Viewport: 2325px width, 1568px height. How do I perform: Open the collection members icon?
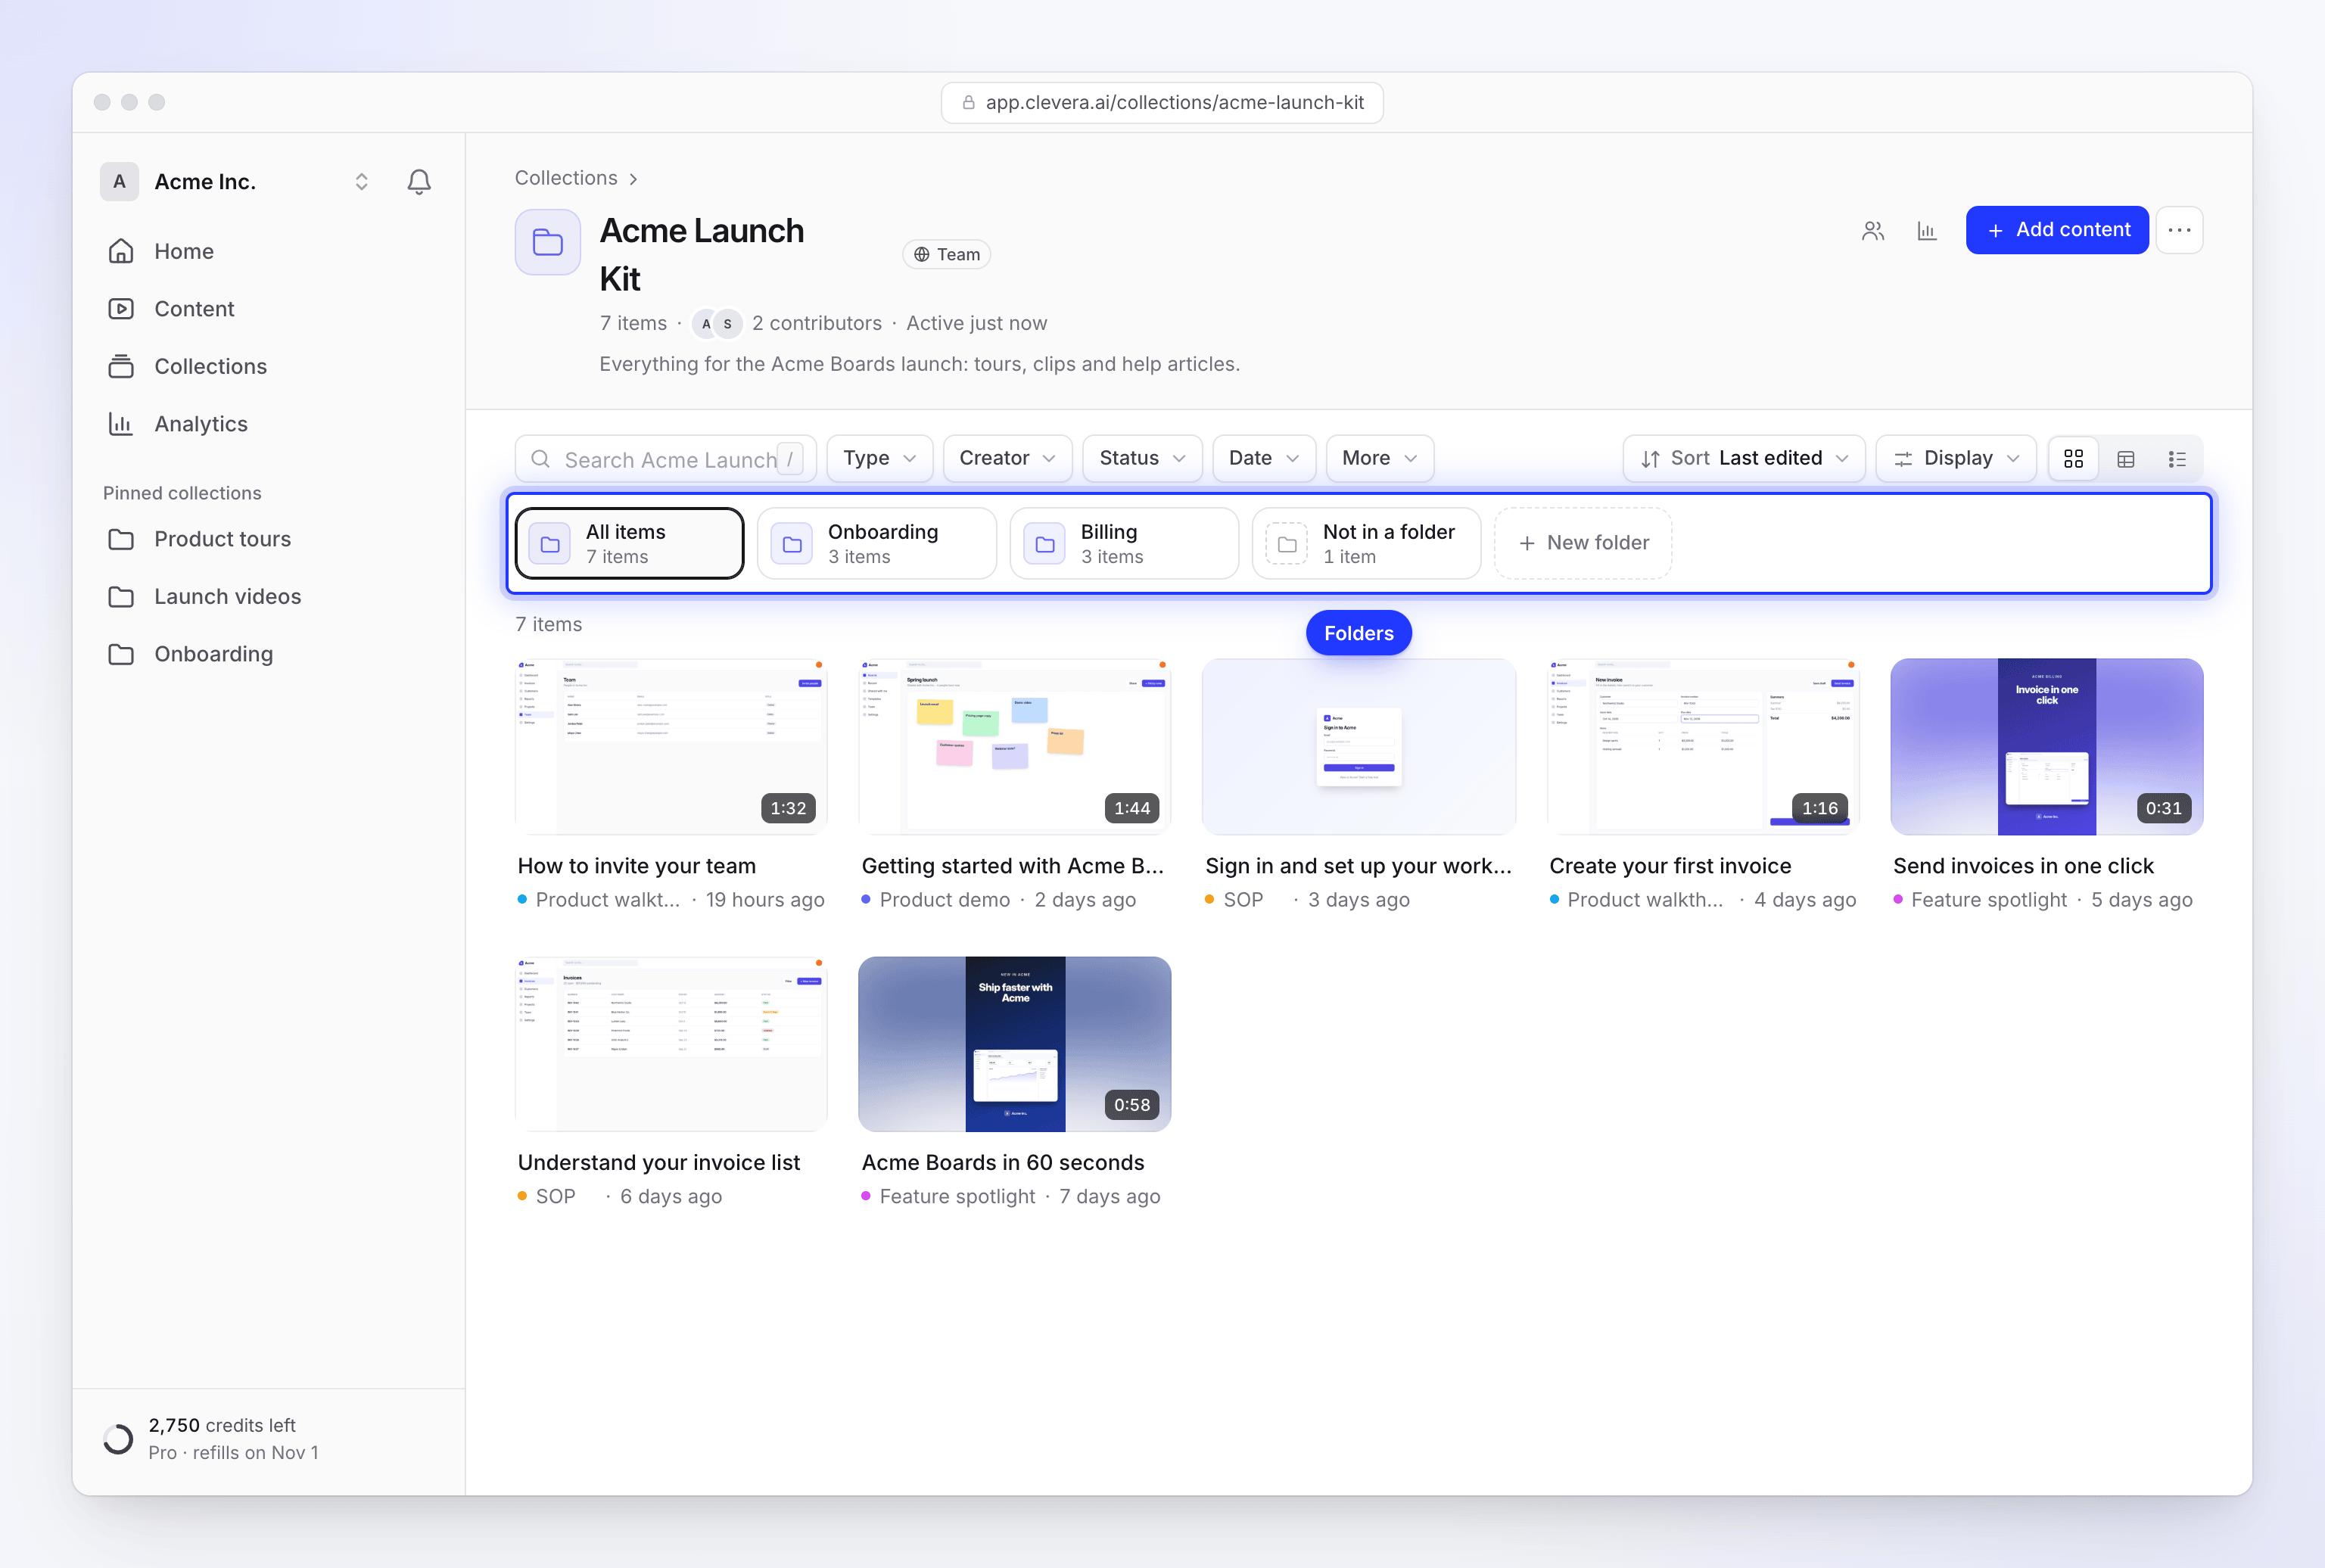[1873, 231]
